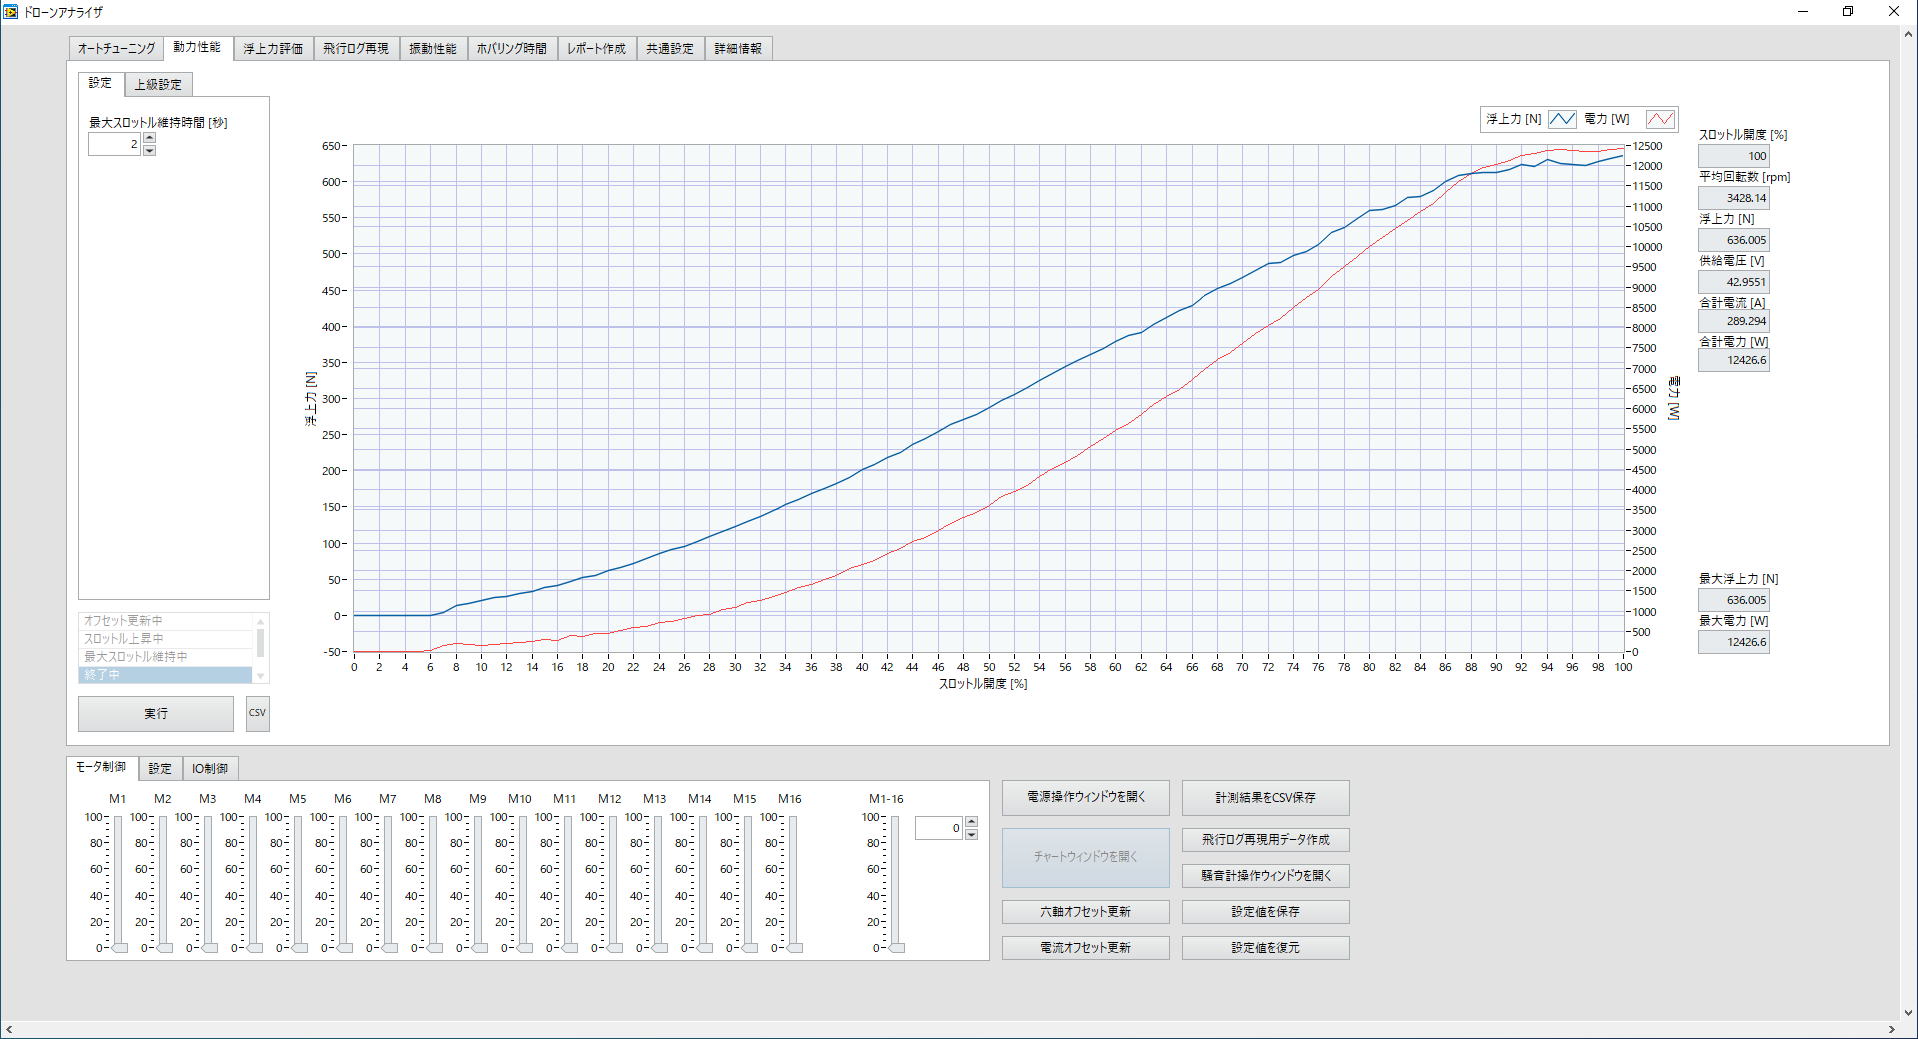Open the オートチューニング tab
Image resolution: width=1918 pixels, height=1039 pixels.
tap(116, 48)
